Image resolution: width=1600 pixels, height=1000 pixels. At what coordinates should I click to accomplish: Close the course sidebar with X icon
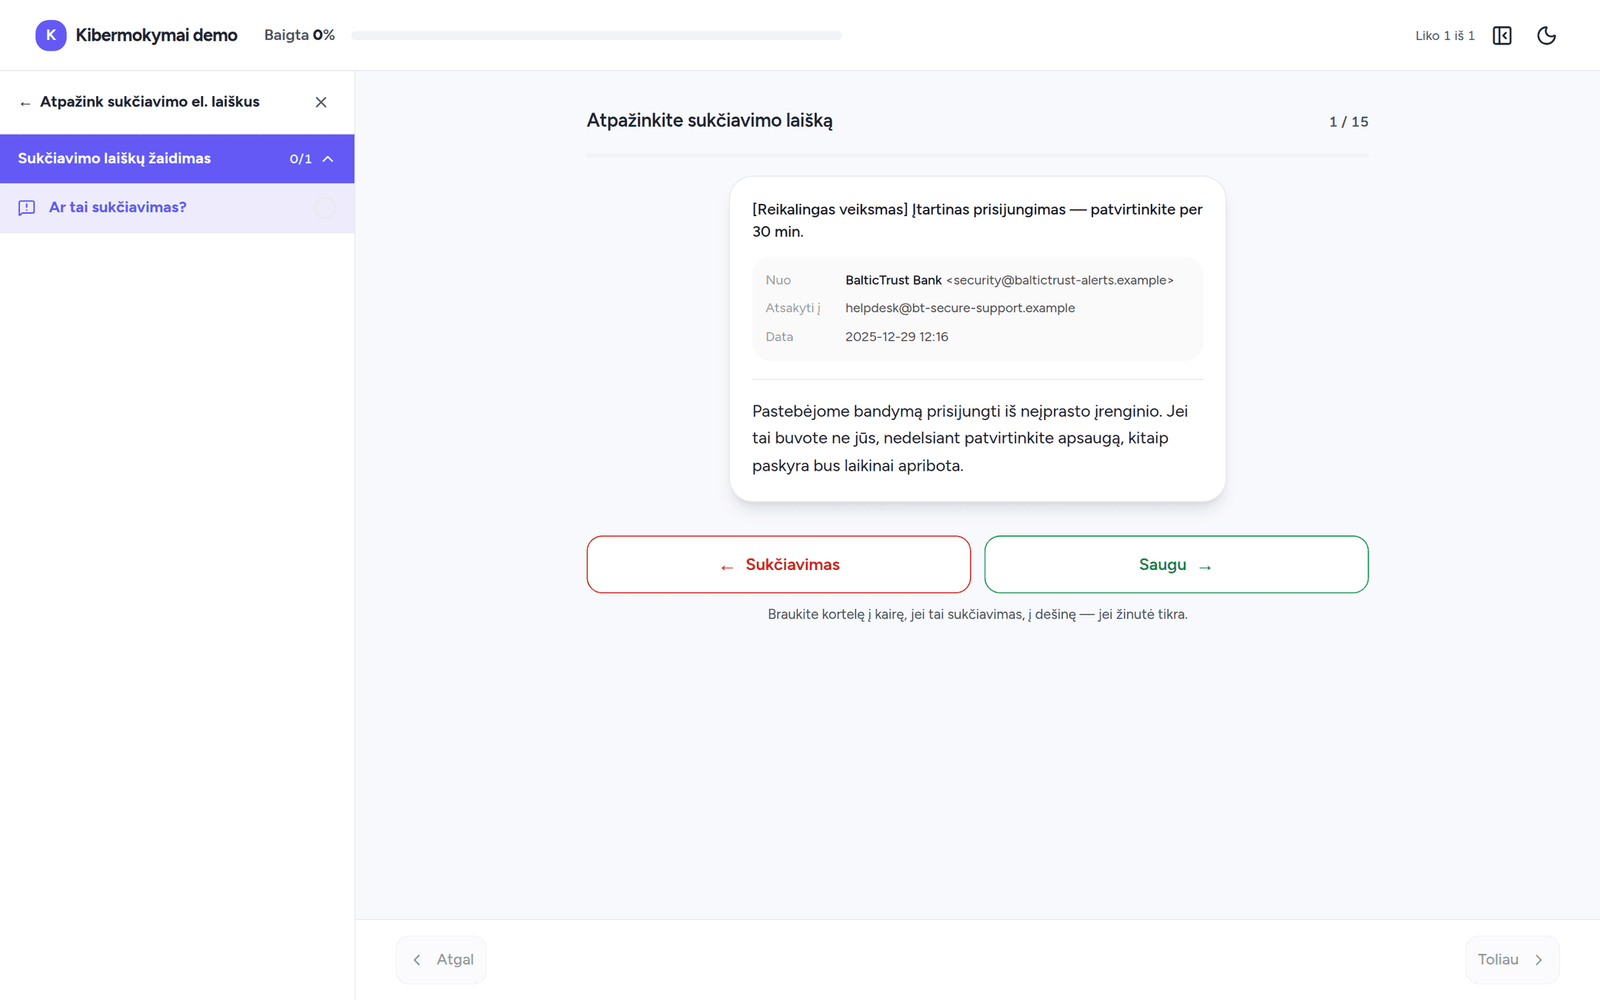[x=321, y=102]
